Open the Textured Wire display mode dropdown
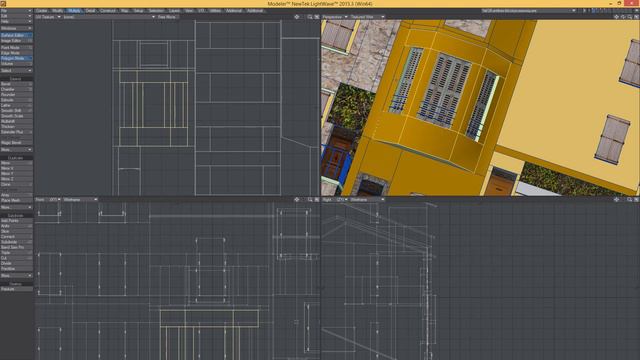640x360 pixels. [367, 17]
